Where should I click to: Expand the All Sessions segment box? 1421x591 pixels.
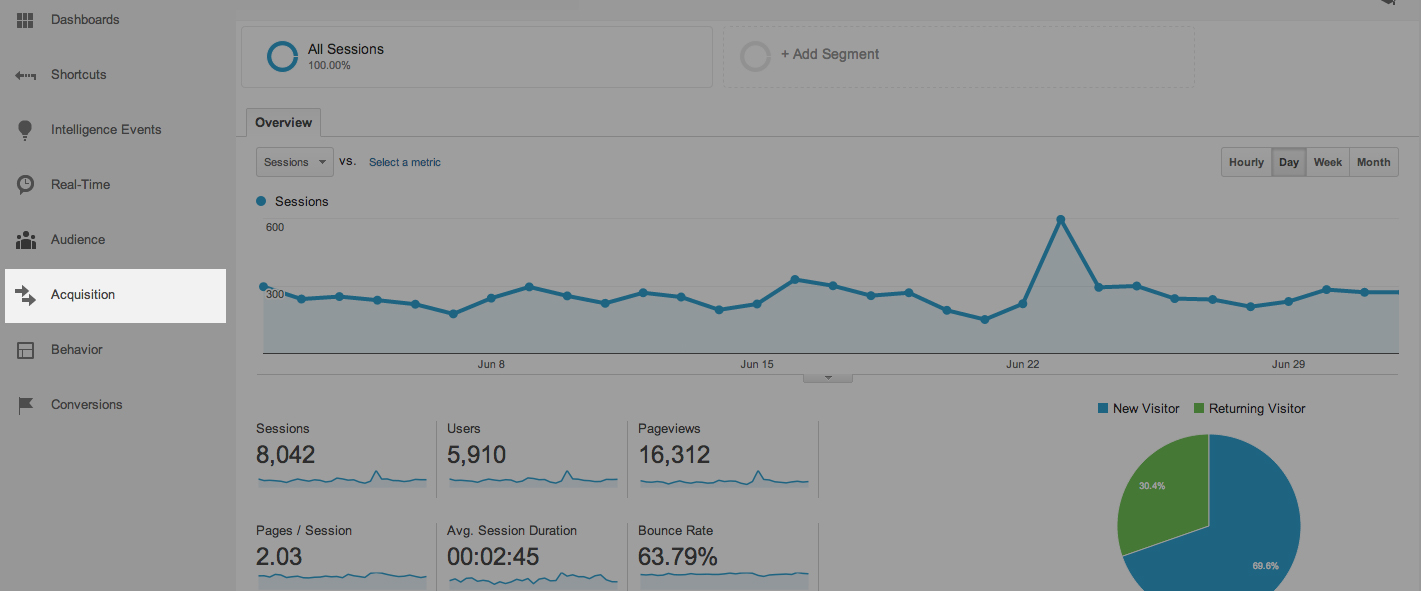point(477,57)
